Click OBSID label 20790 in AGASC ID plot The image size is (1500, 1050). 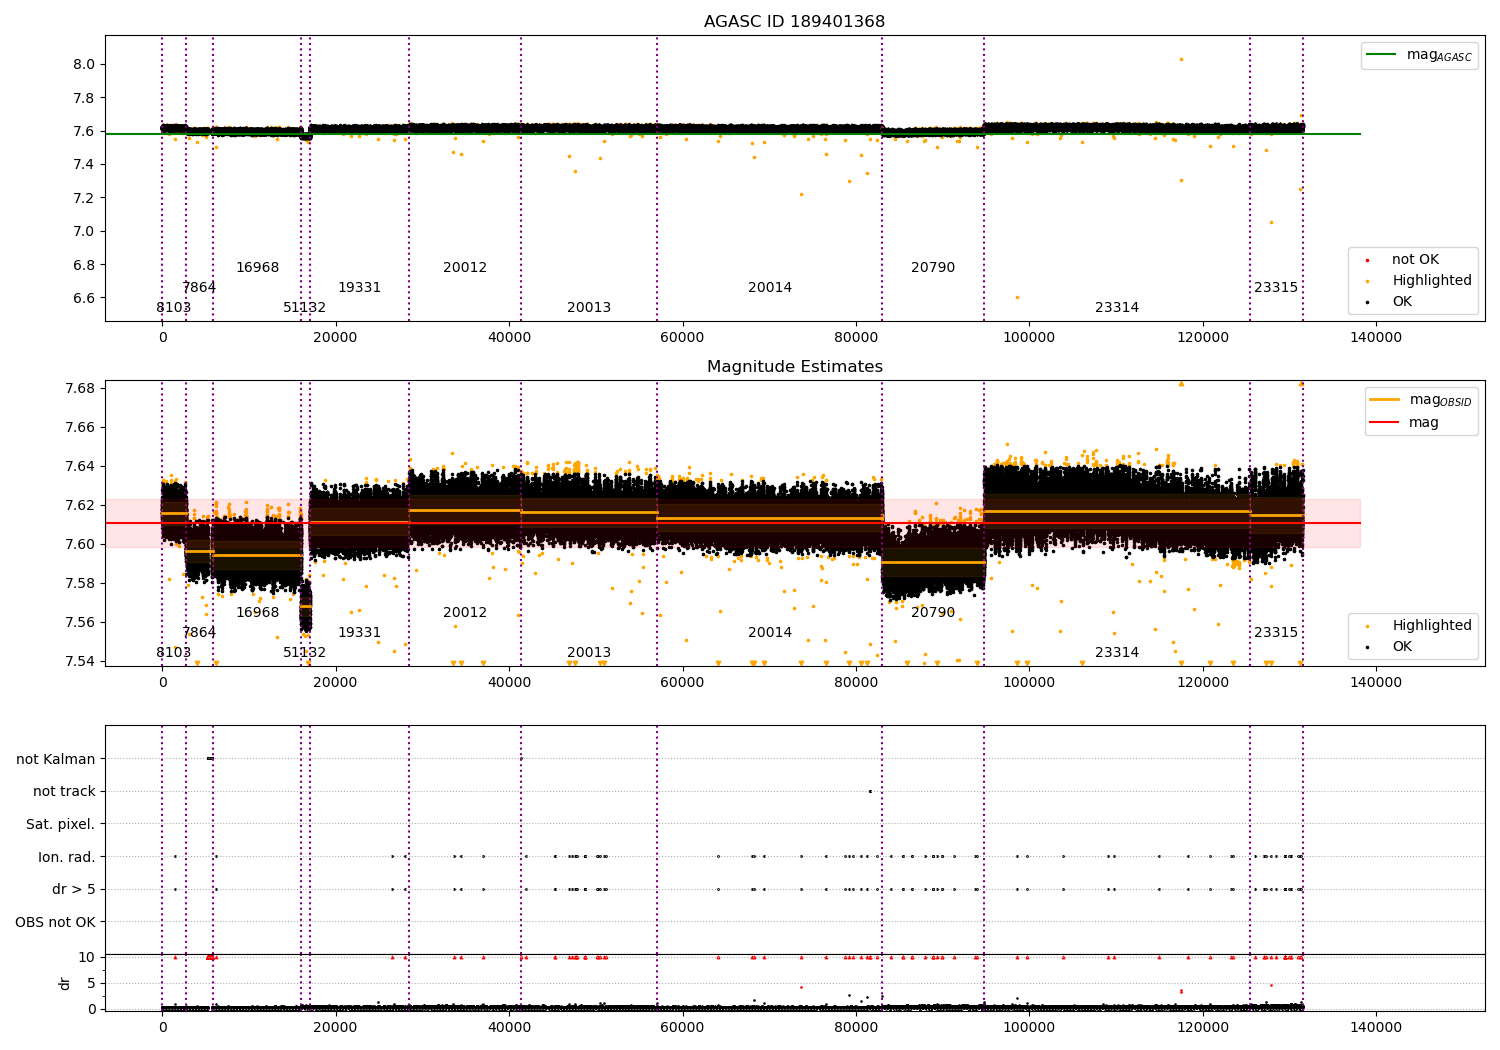click(933, 268)
